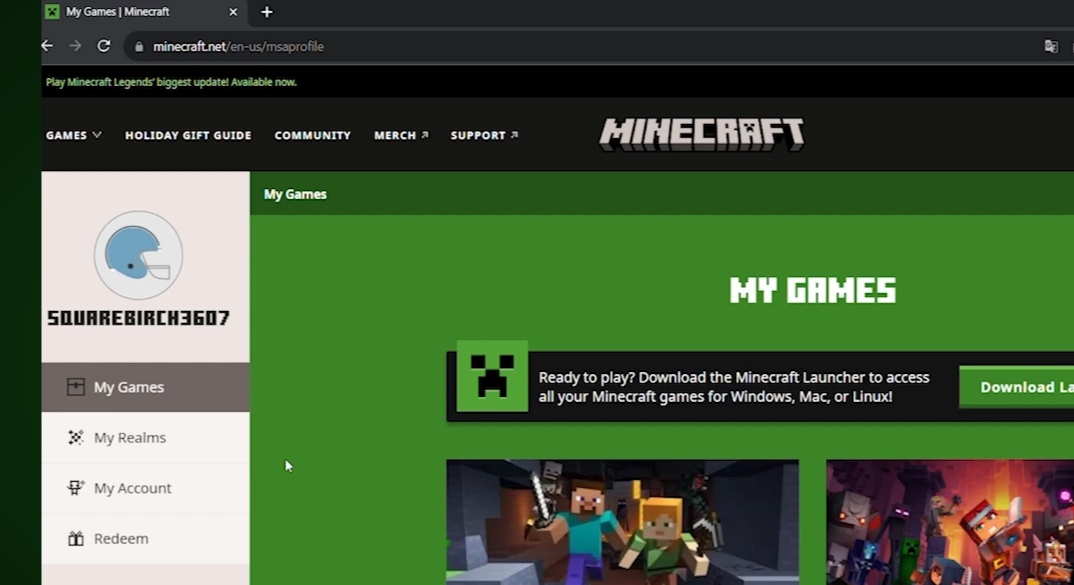Click the Creeper face icon in launcher banner
This screenshot has height=585, width=1074.
[x=492, y=376]
